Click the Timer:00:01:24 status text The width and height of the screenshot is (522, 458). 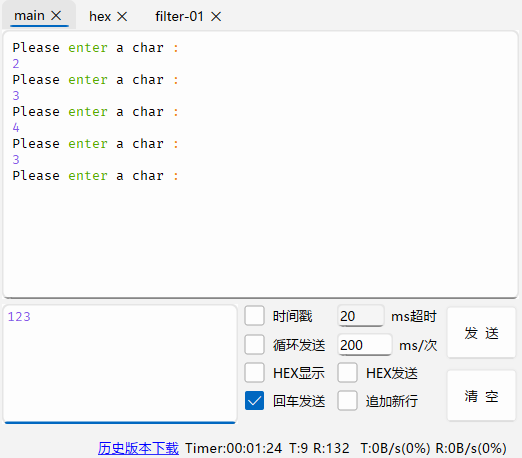[x=234, y=448]
